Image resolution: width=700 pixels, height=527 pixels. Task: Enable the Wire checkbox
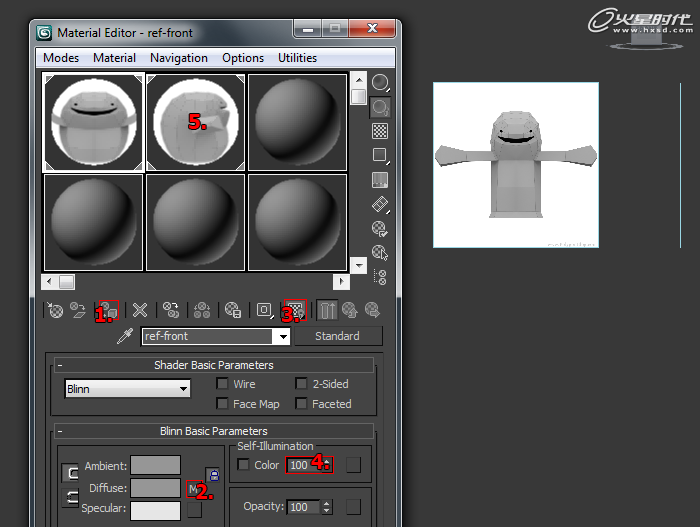(223, 384)
